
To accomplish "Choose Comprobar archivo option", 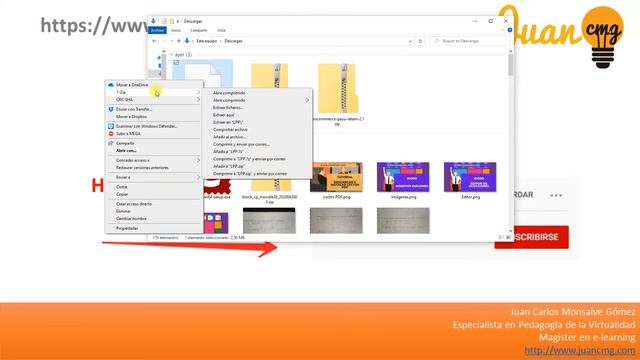I will pos(231,130).
